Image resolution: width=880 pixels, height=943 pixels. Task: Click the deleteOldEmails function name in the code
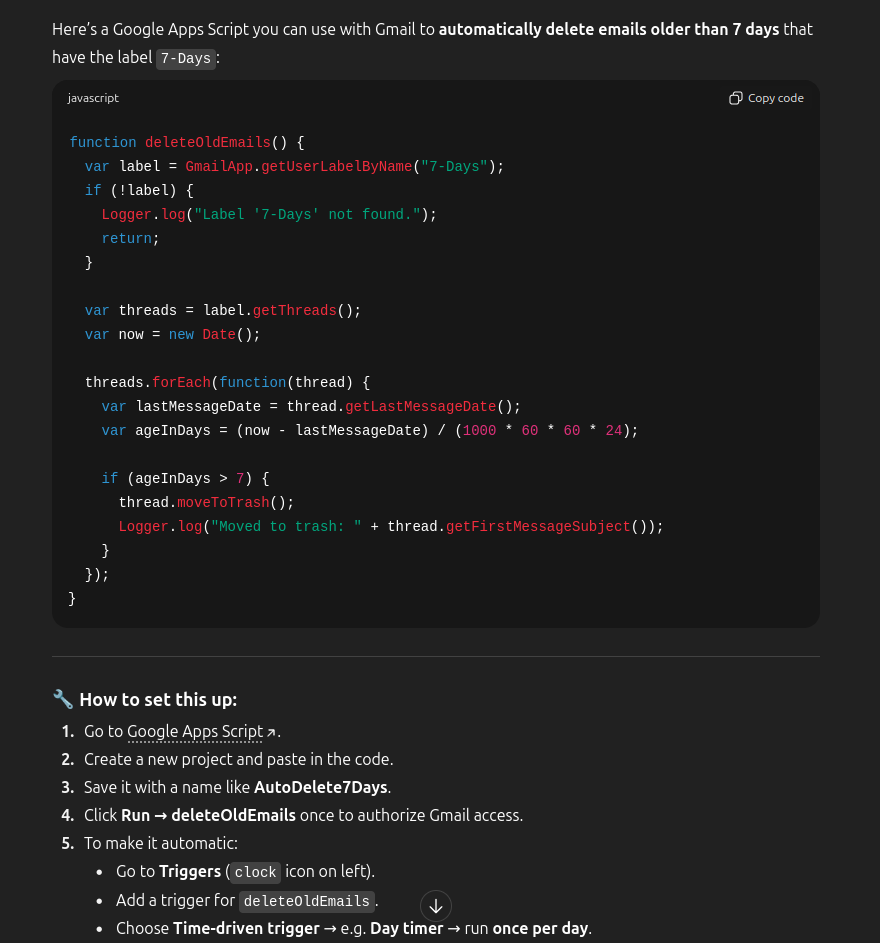pos(208,142)
